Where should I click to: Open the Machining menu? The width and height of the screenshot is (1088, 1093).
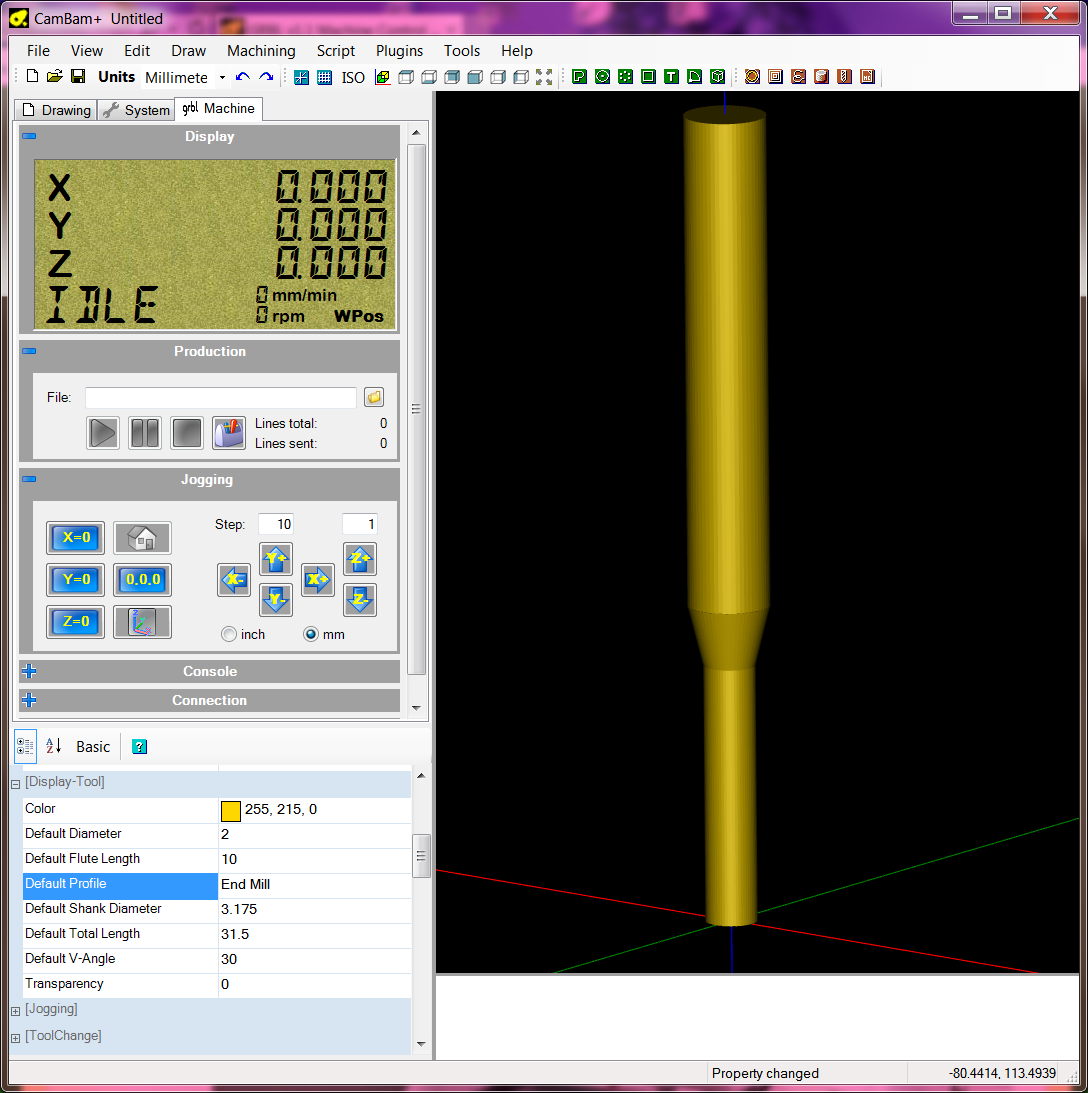pyautogui.click(x=261, y=51)
